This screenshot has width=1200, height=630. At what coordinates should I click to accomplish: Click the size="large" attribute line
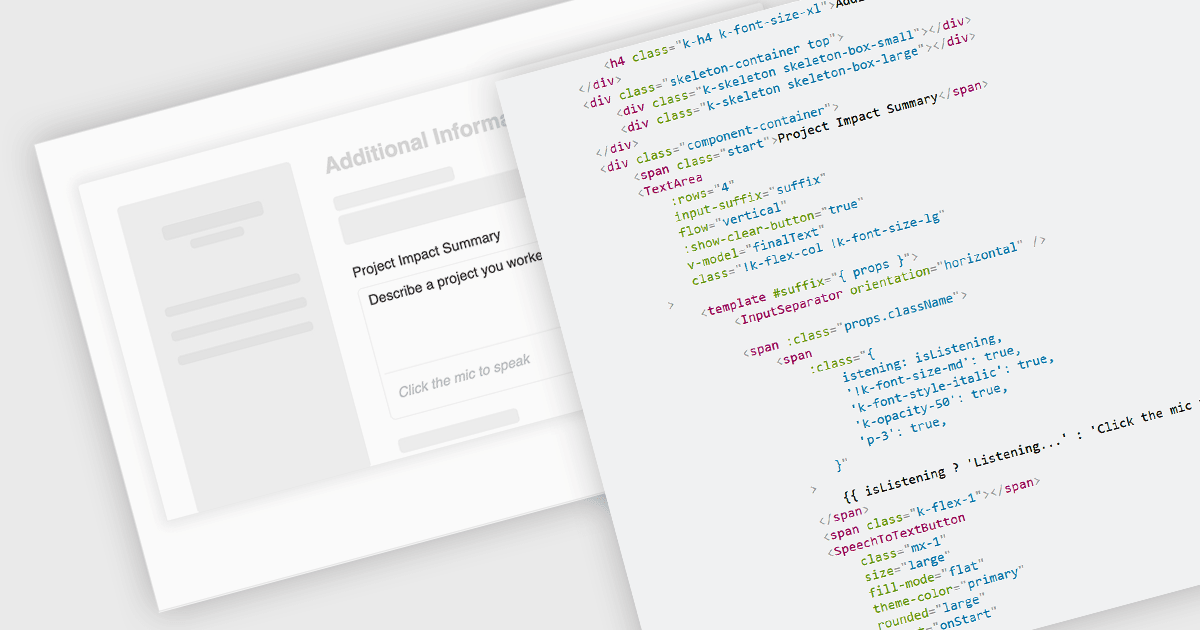[909, 567]
